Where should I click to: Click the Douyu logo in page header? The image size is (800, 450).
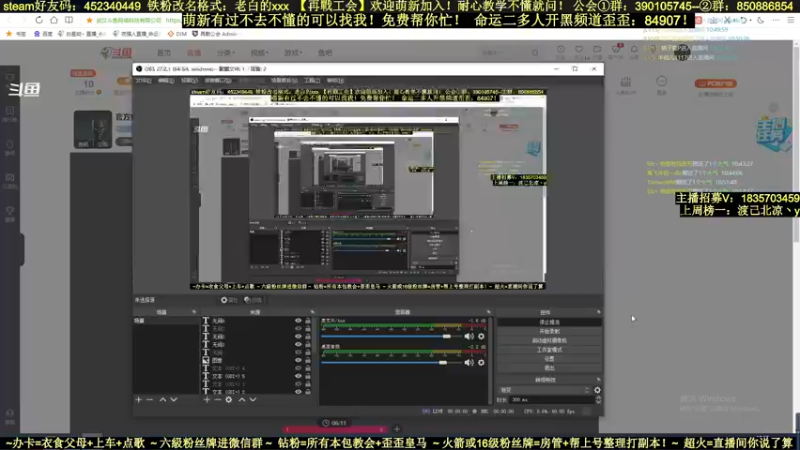point(116,53)
